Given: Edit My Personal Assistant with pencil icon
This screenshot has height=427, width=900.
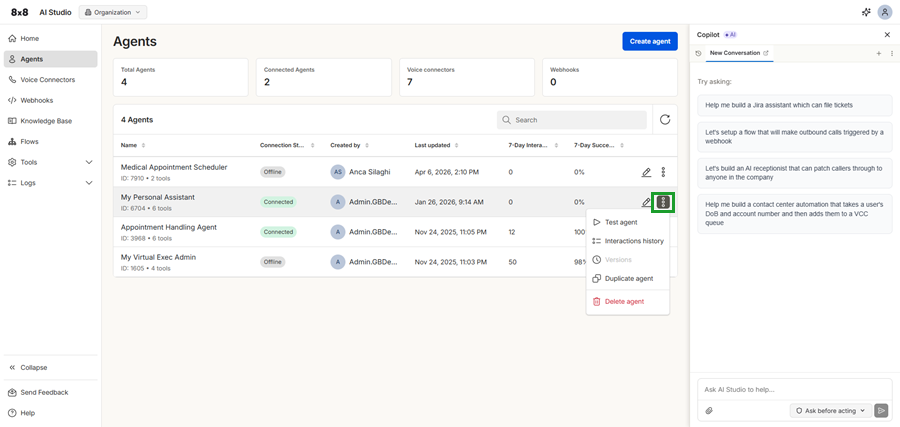Looking at the screenshot, I should tap(646, 202).
